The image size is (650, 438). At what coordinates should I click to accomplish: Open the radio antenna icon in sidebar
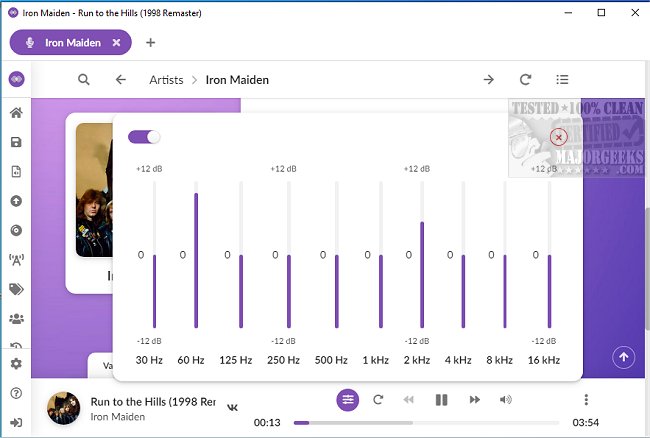coord(16,259)
